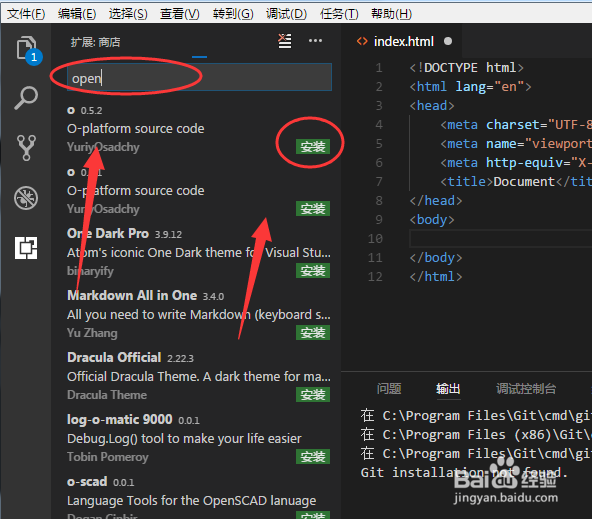The width and height of the screenshot is (592, 519).
Task: Select the log-o-matic 9000 extension title
Action: tap(120, 419)
